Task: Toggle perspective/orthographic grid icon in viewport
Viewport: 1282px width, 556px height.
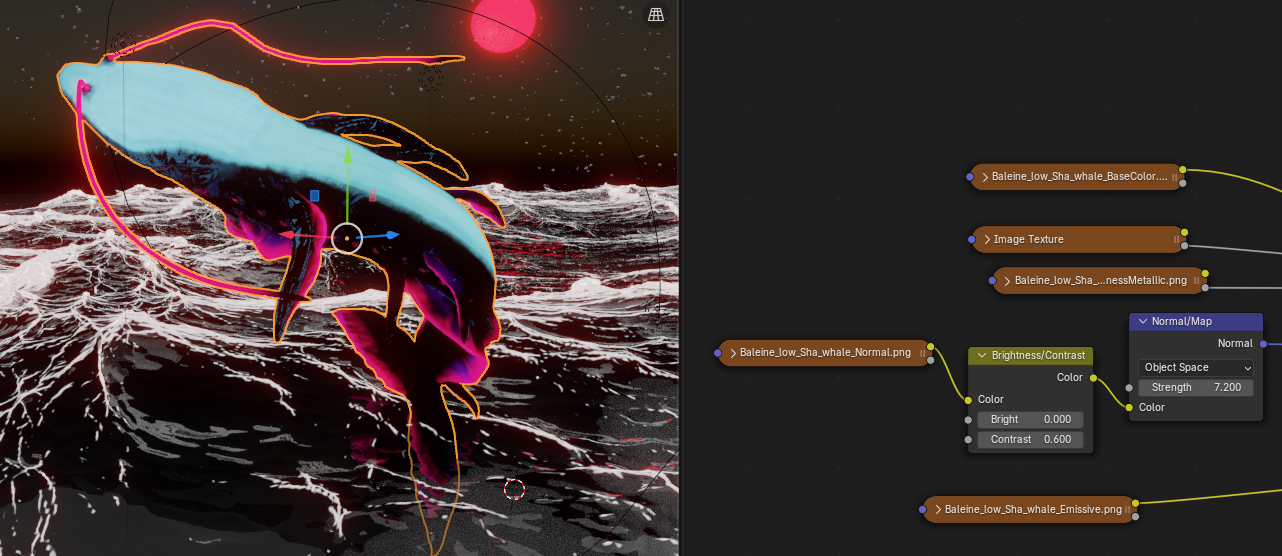Action: point(656,15)
